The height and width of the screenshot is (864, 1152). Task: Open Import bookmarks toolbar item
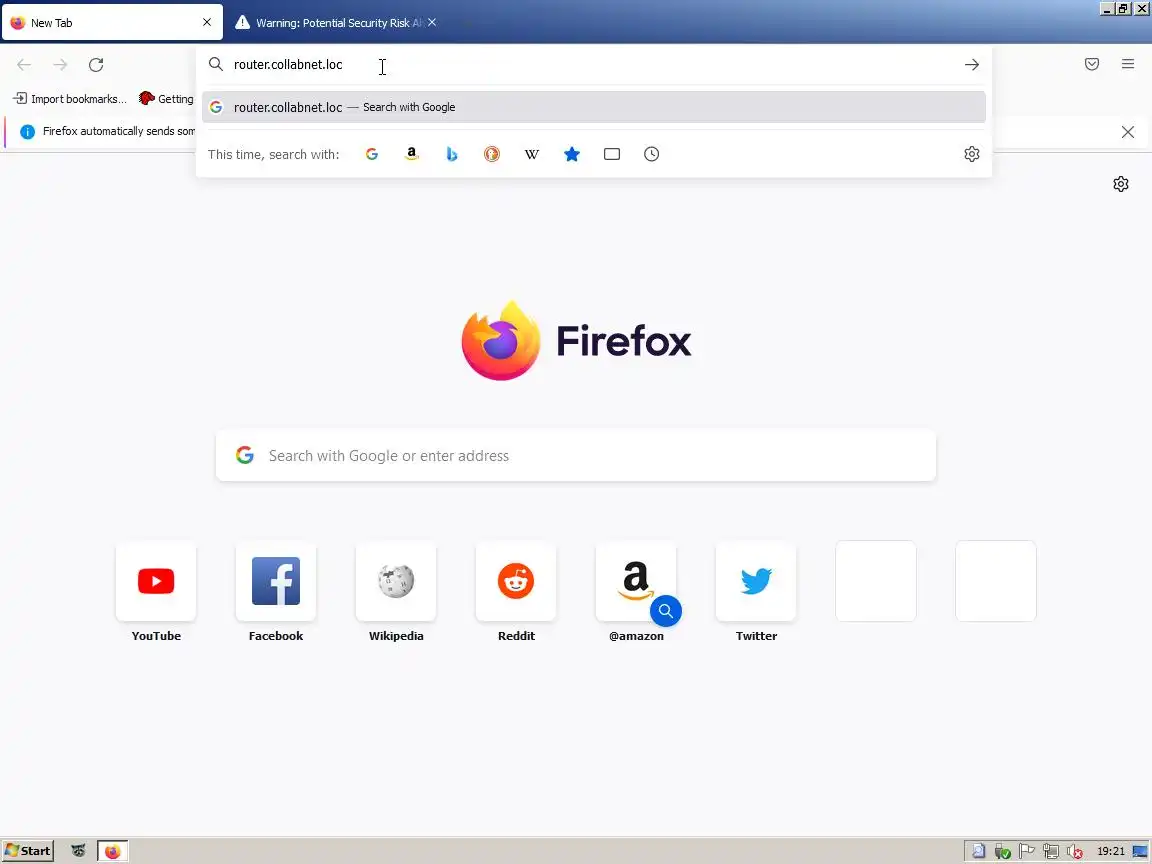(70, 98)
